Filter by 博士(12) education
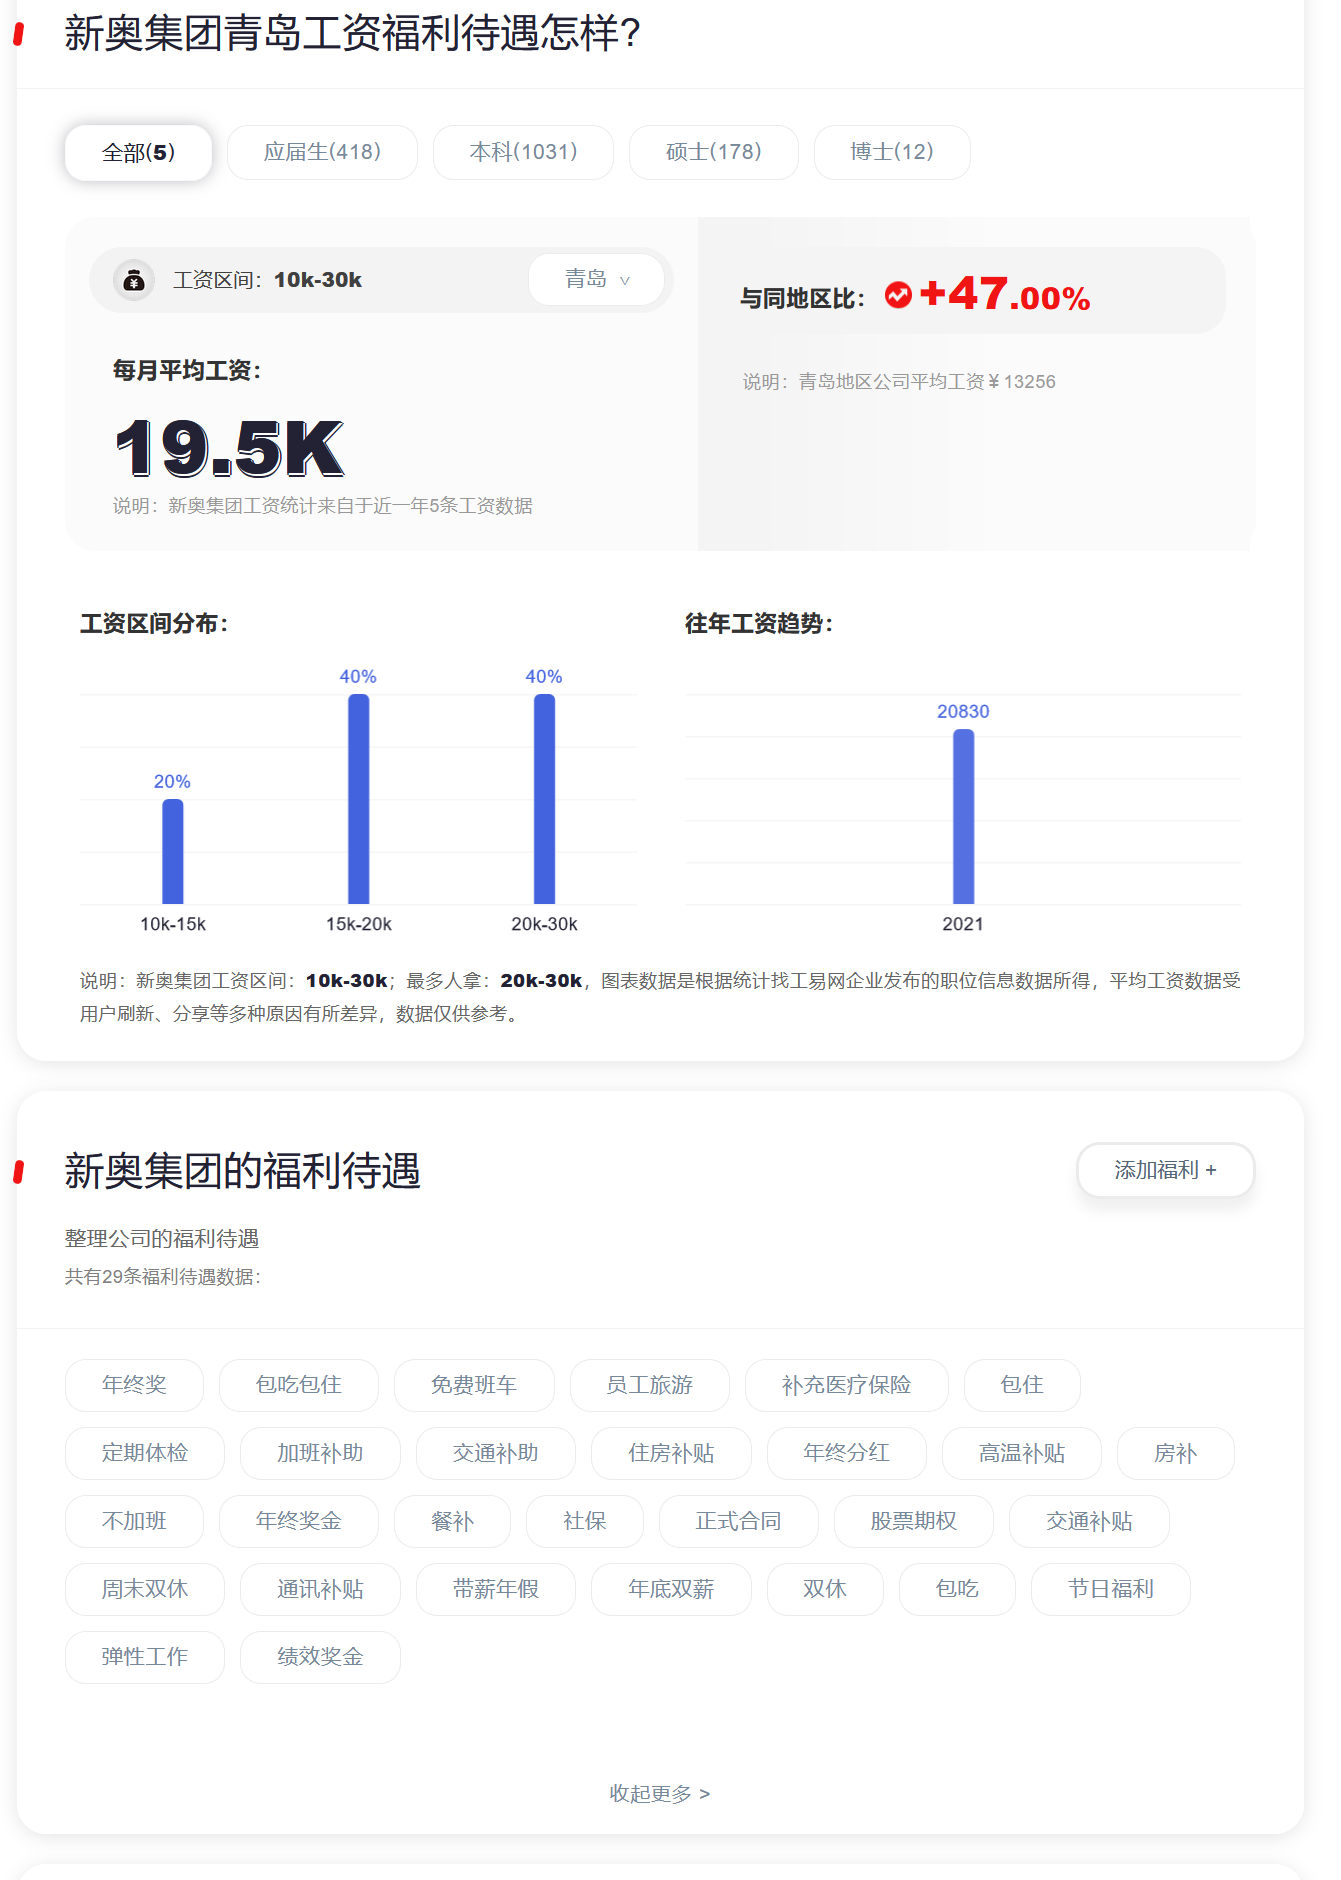 tap(891, 153)
